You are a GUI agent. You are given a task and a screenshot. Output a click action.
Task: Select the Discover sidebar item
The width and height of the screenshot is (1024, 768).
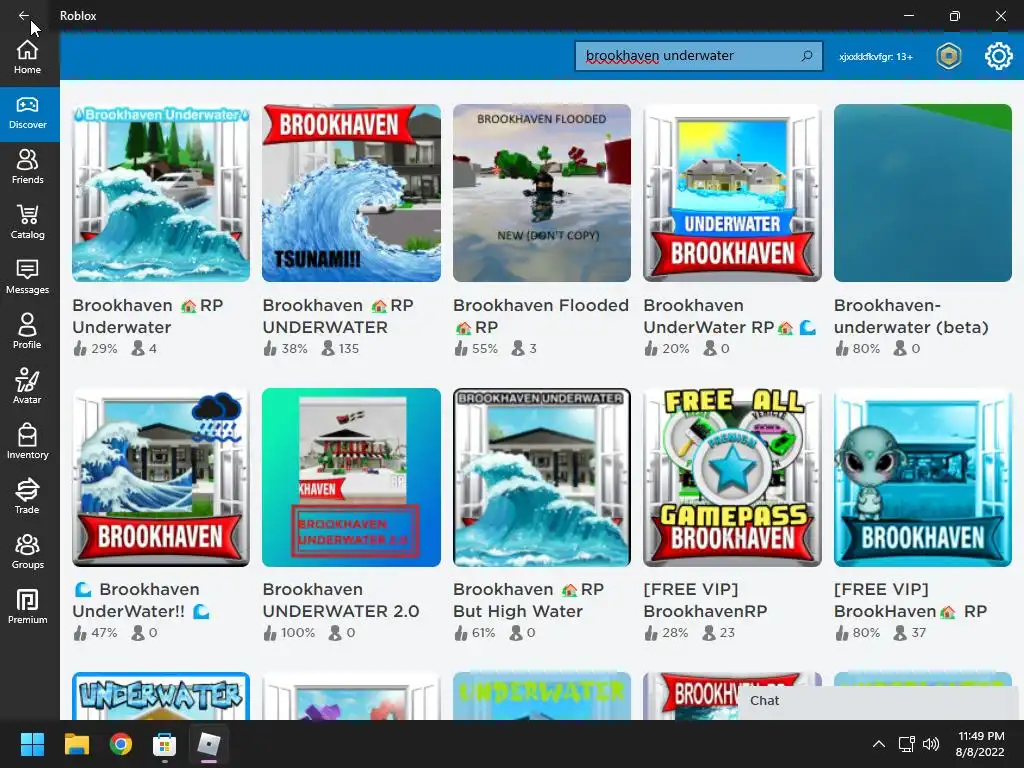[27, 113]
